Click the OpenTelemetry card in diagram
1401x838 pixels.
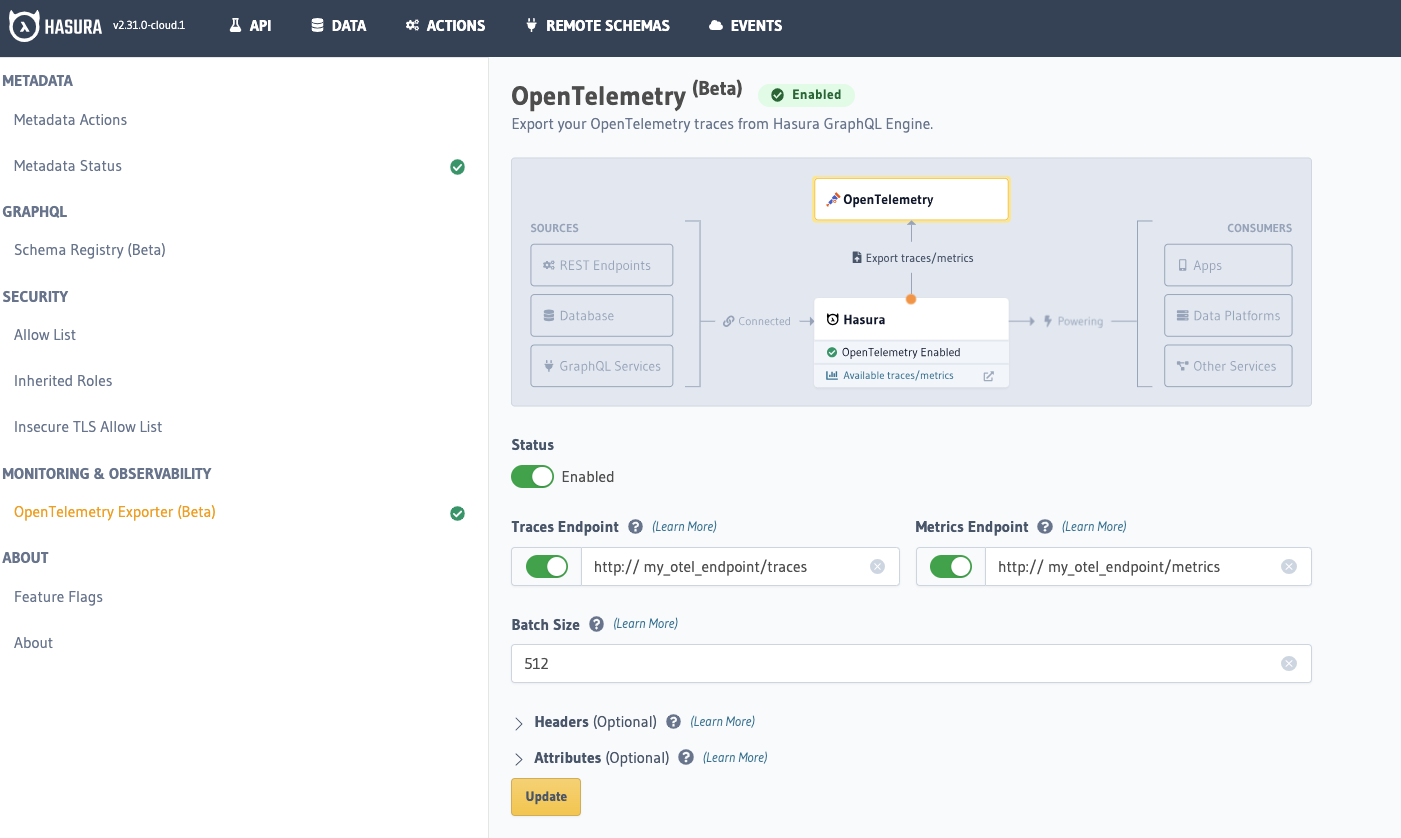(911, 199)
